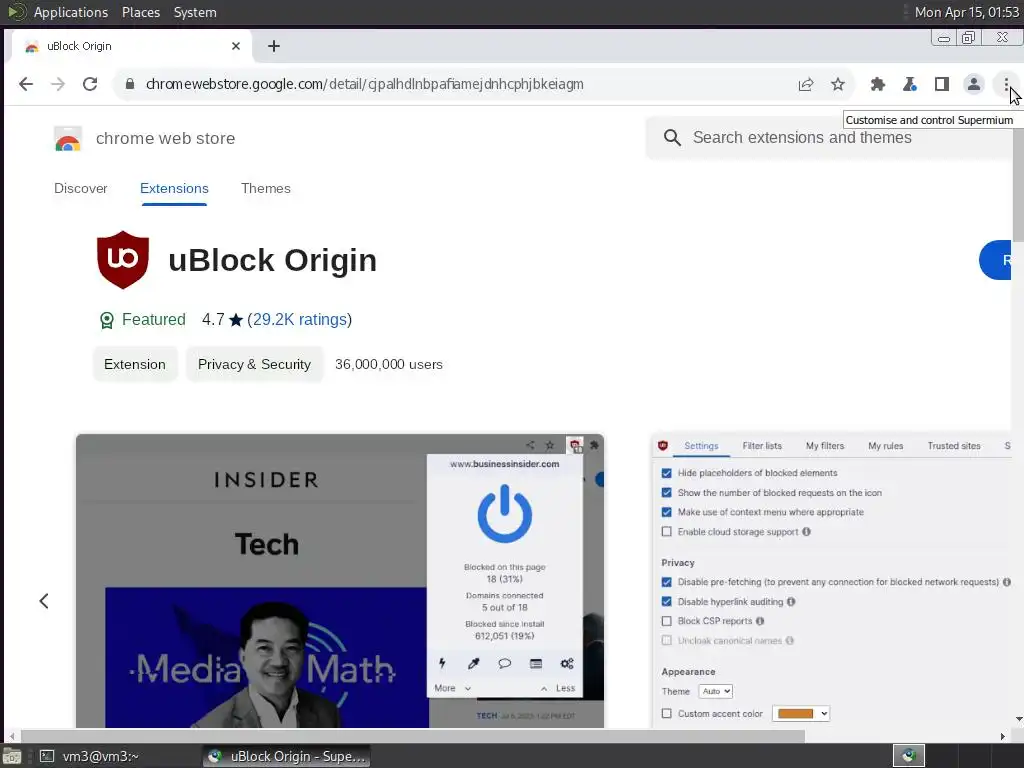The width and height of the screenshot is (1024, 768).
Task: Click the Featured label
Action: [x=153, y=319]
